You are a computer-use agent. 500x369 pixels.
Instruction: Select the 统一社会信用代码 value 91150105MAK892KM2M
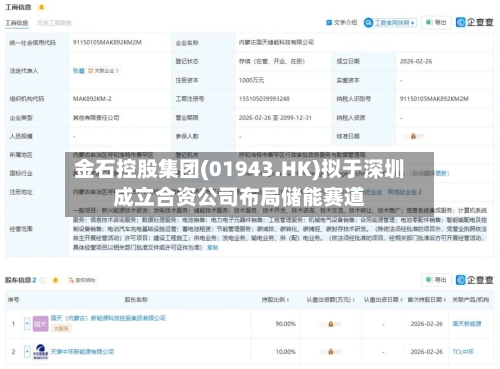107,42
